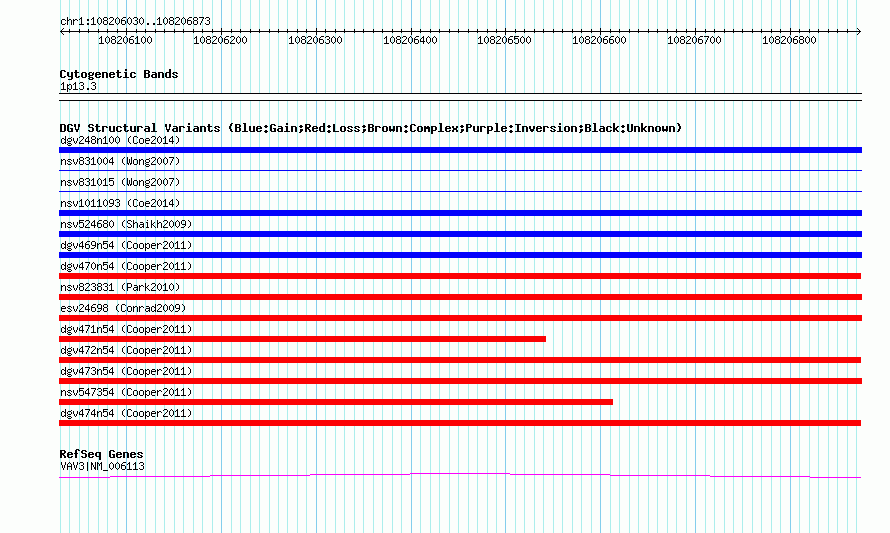Click the 1p13.3 cytogenetic band bar
890x533 pixels.
460,97
